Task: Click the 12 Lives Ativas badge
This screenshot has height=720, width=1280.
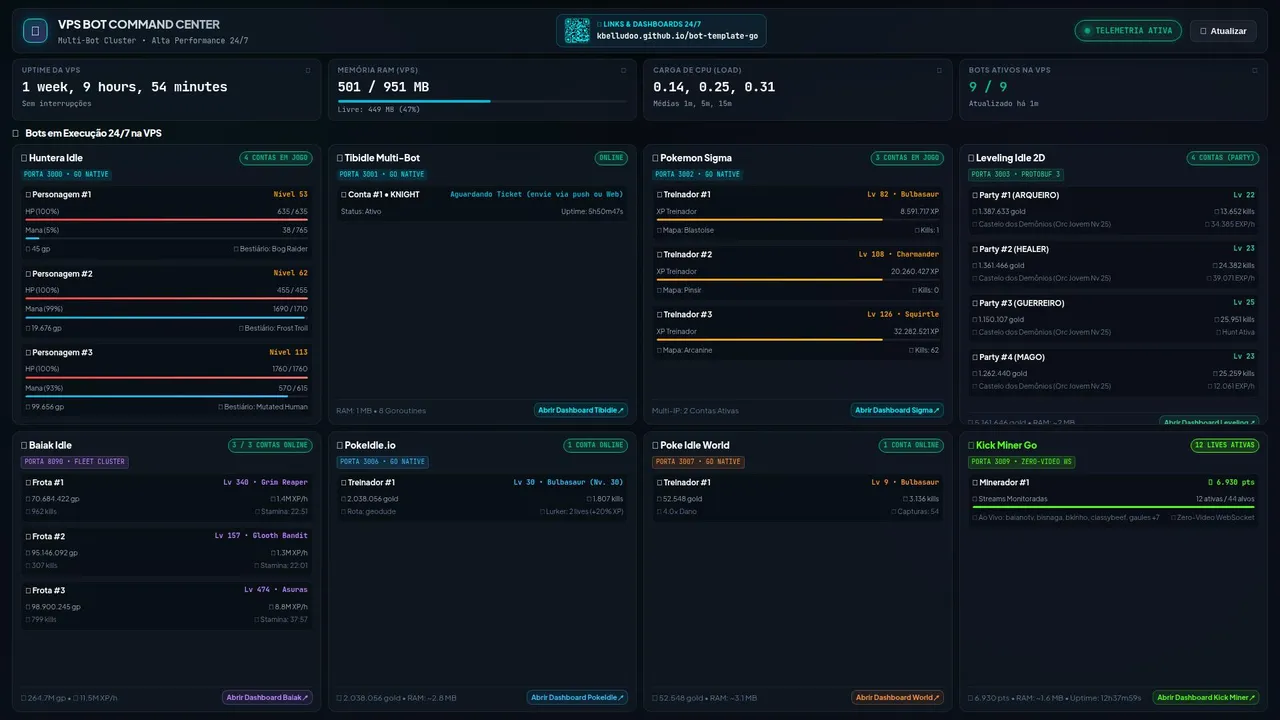Action: point(1225,445)
